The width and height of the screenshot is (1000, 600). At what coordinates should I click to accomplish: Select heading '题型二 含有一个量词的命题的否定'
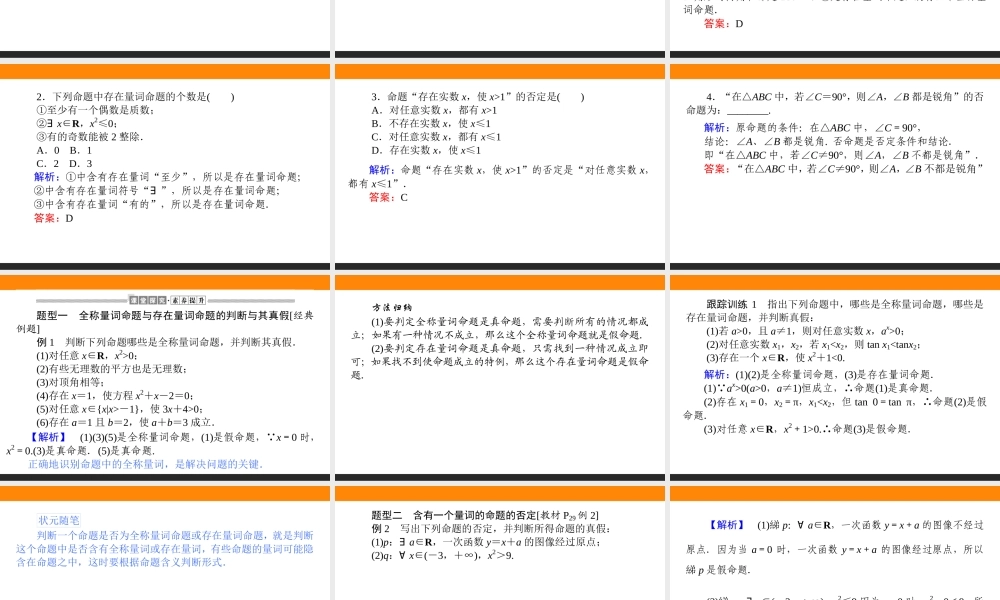tap(485, 515)
